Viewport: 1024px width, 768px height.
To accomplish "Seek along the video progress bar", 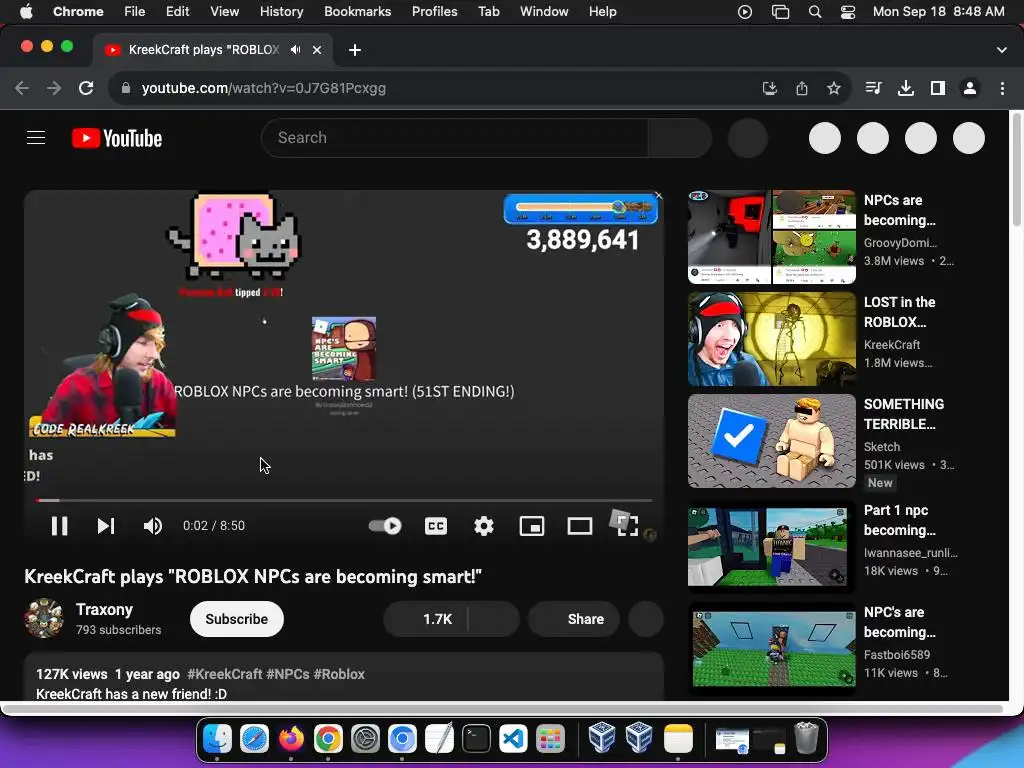I will (344, 500).
